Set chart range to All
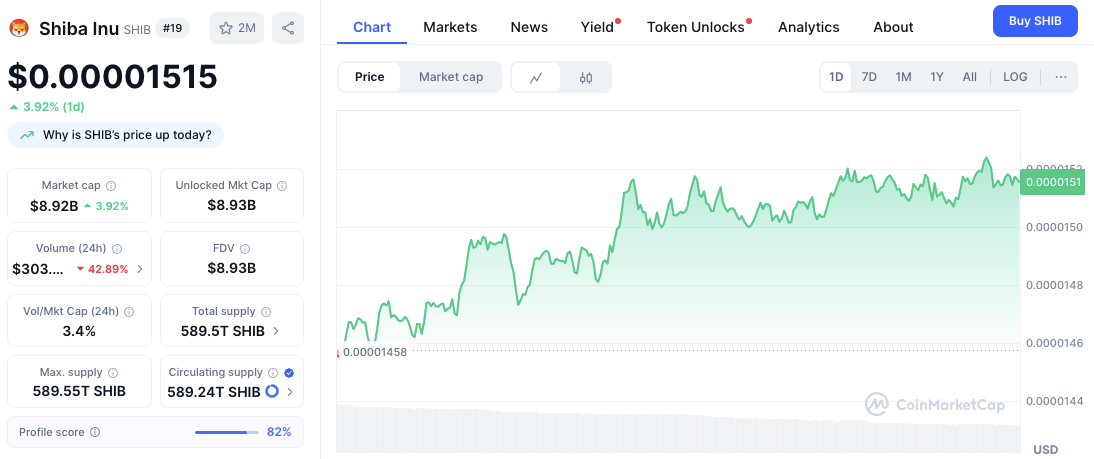1094x459 pixels. 970,77
